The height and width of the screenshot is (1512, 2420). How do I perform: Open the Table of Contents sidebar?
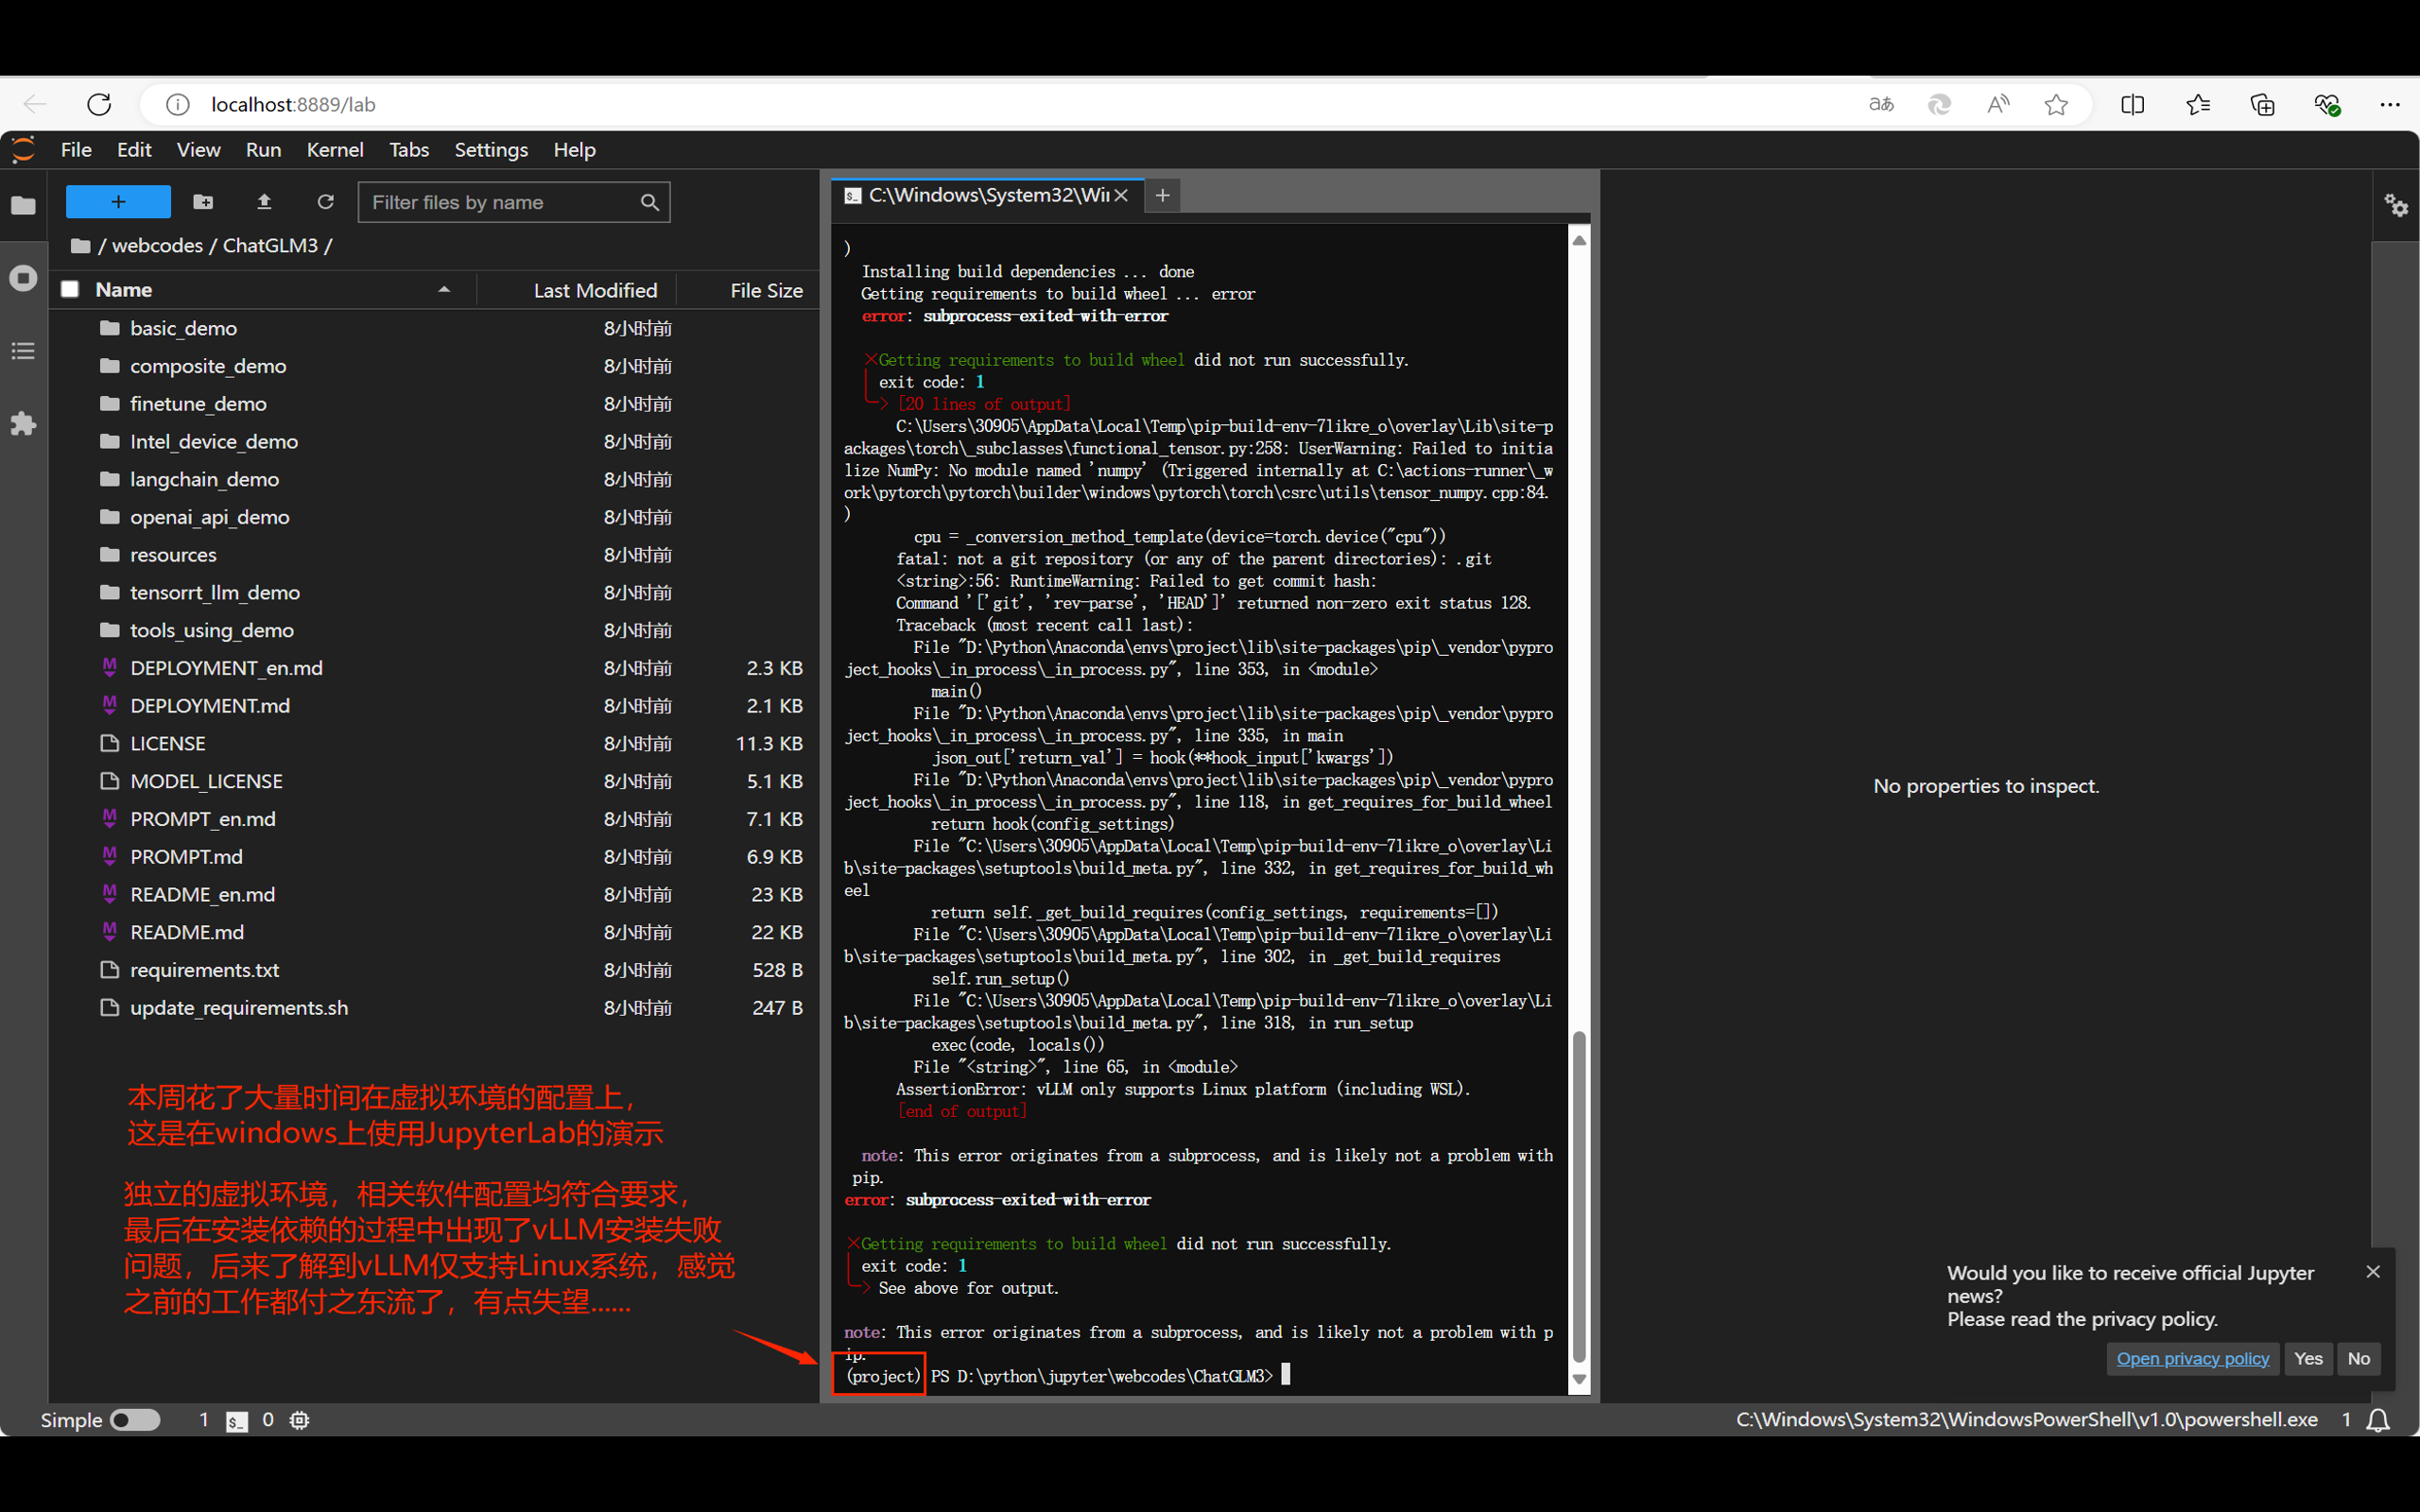coord(23,351)
